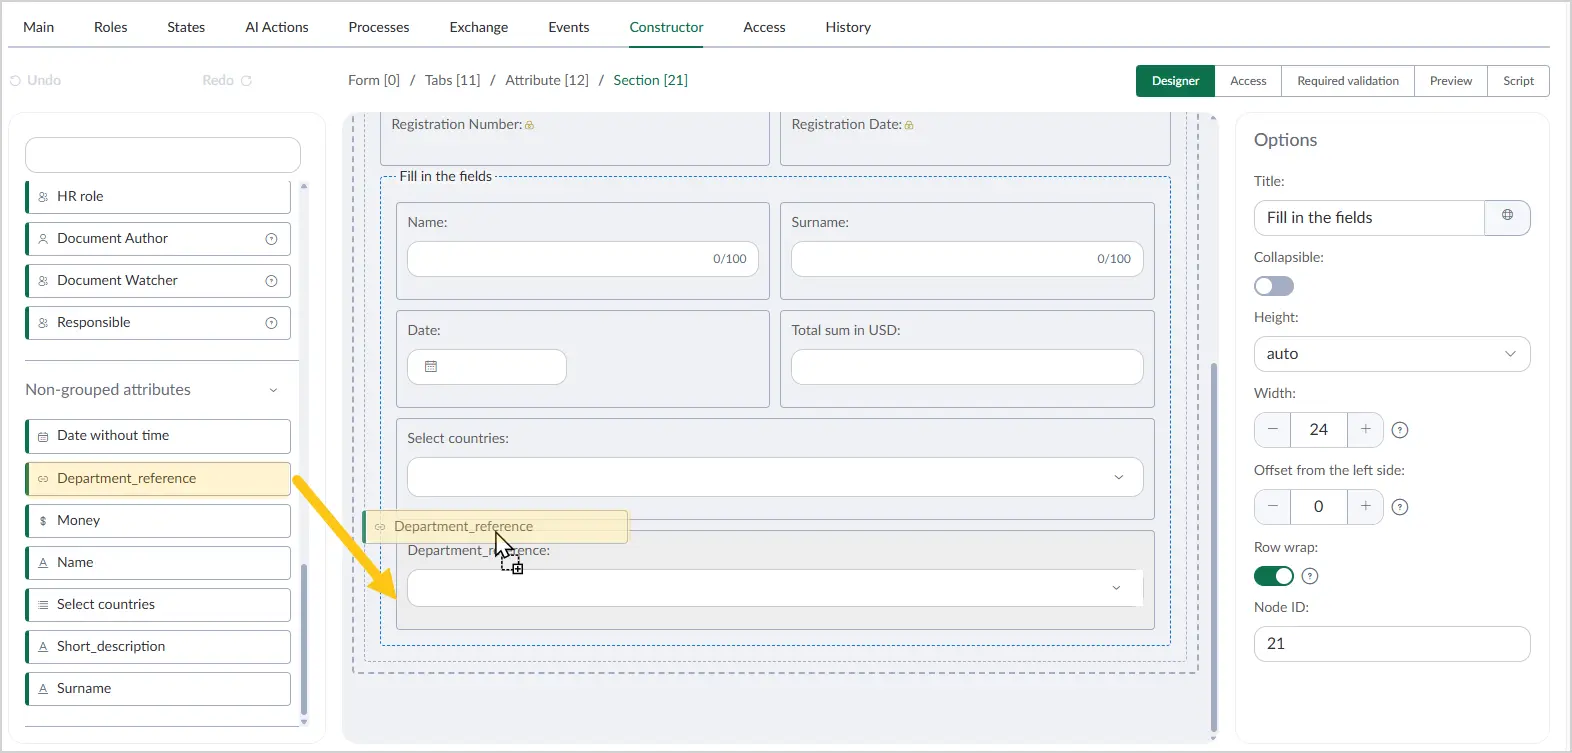Turn off the Row wrap switch
The image size is (1572, 753).
1274,576
